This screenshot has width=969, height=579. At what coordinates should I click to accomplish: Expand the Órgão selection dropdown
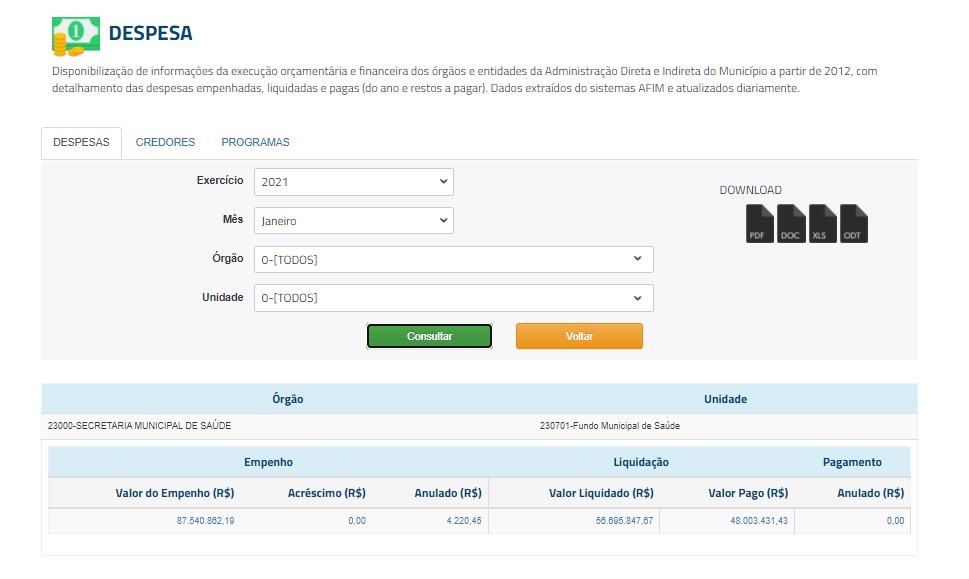click(x=453, y=260)
